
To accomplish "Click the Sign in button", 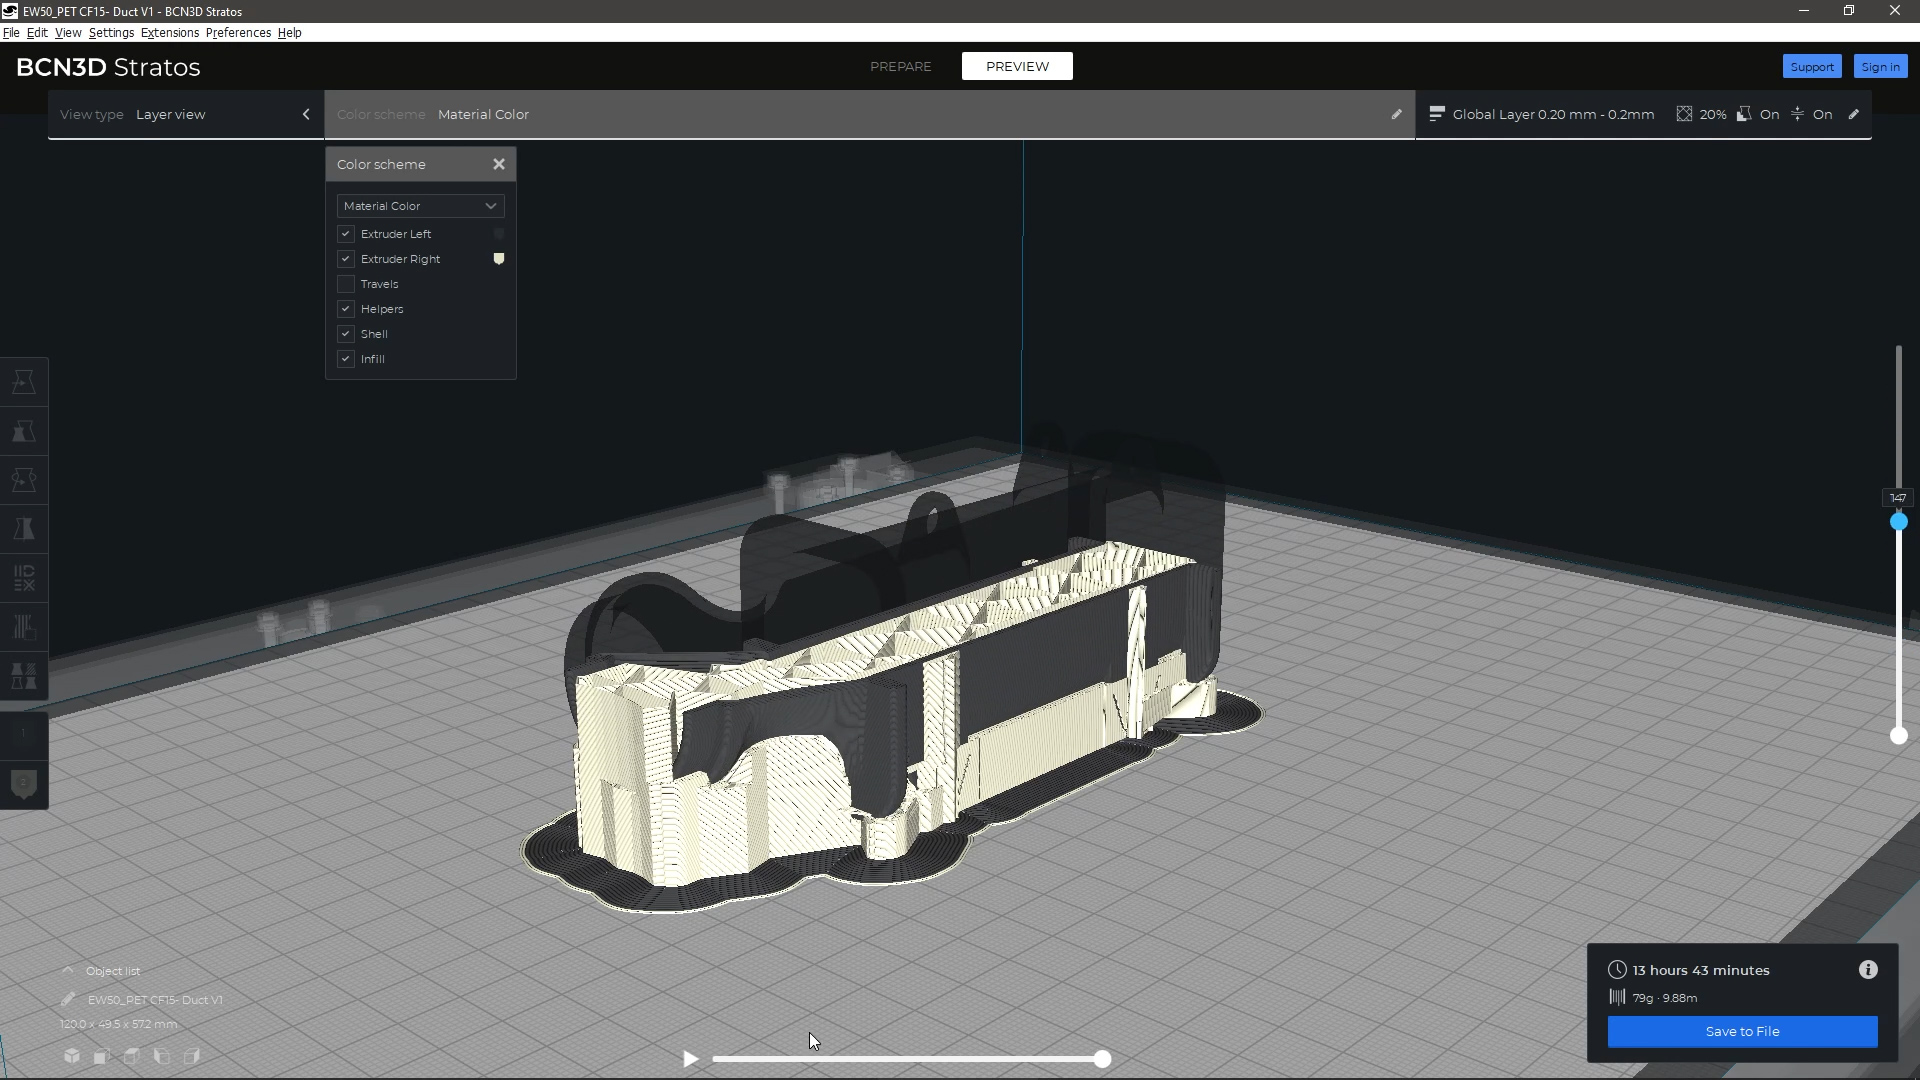I will 1880,67.
